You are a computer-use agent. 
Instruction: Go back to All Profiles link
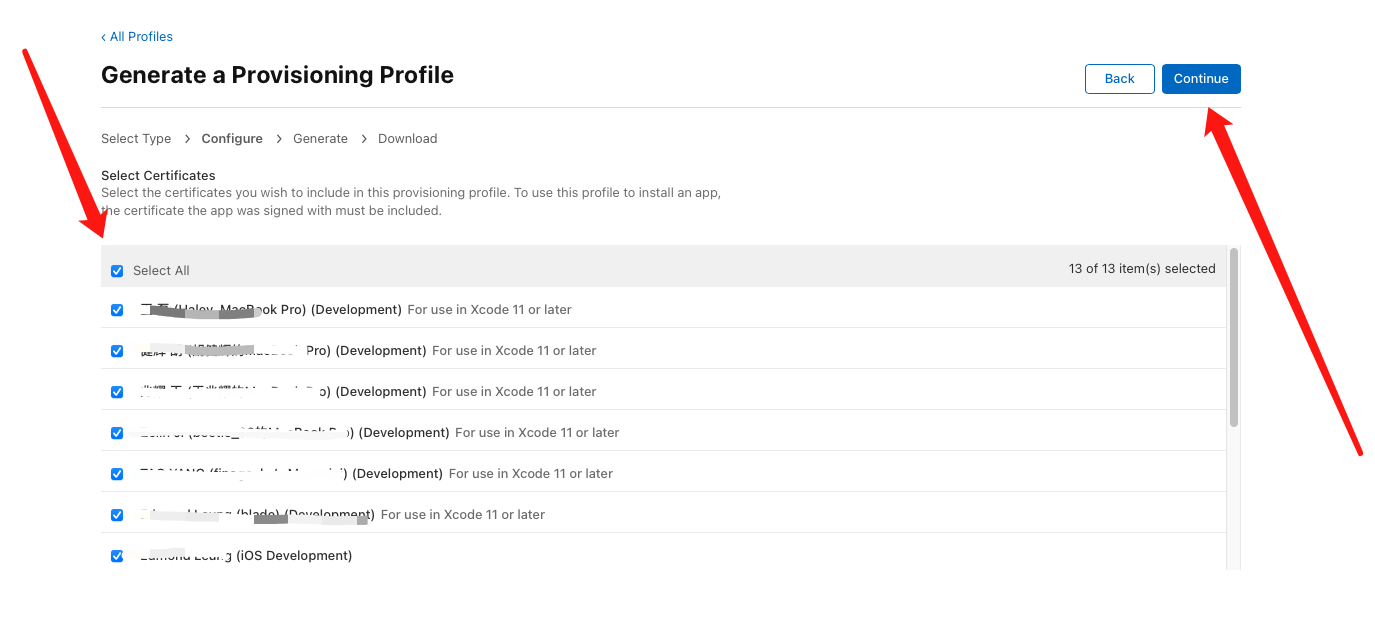pos(140,37)
